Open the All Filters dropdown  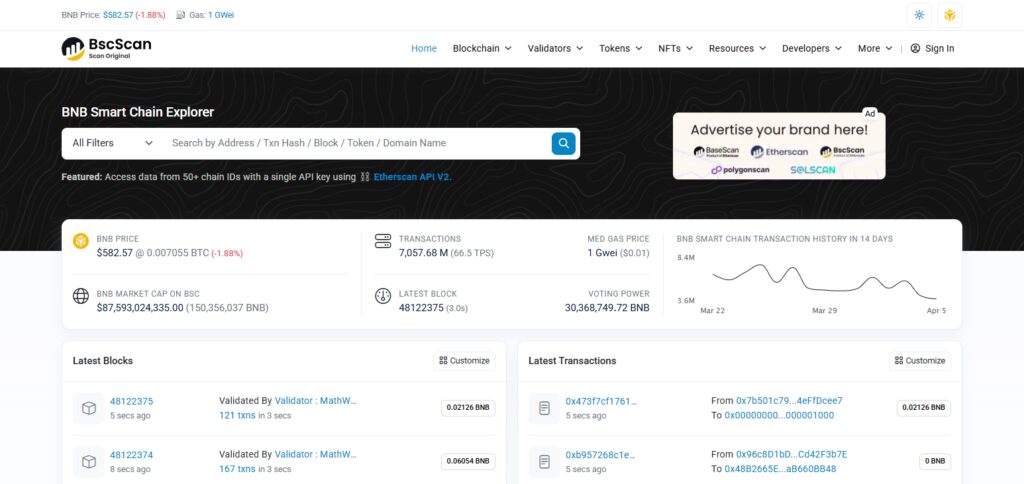click(x=112, y=143)
